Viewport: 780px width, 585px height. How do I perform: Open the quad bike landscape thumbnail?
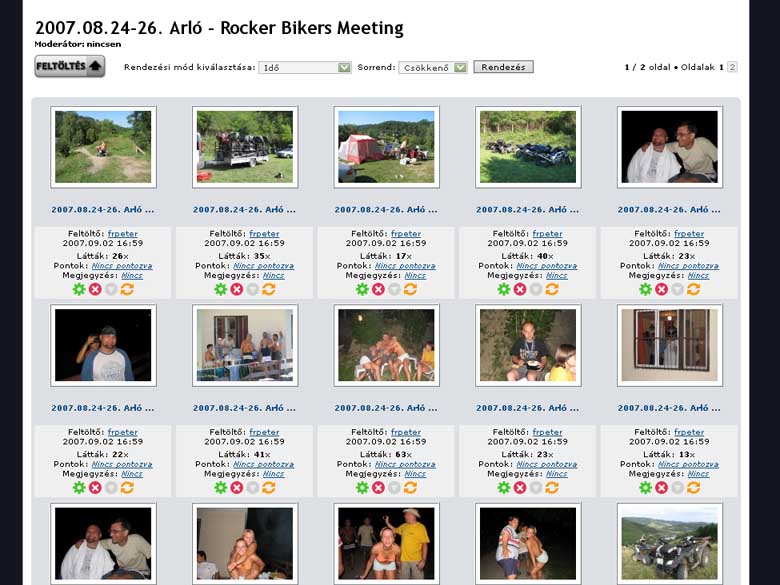click(669, 542)
